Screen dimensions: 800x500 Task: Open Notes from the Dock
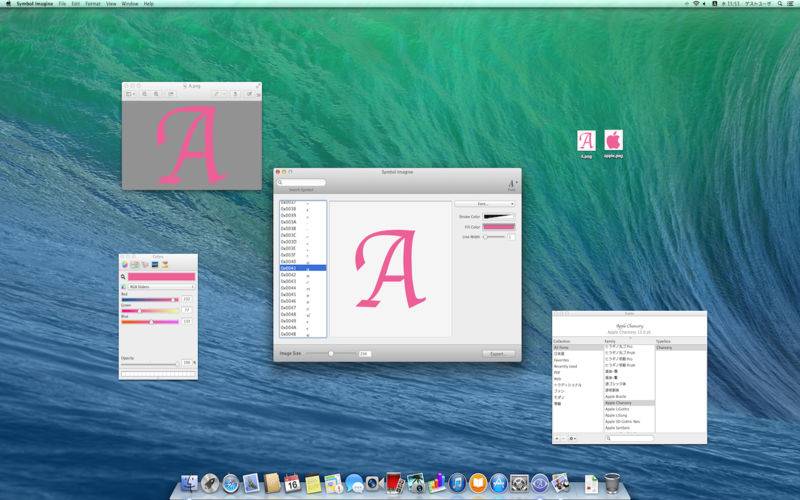click(313, 483)
